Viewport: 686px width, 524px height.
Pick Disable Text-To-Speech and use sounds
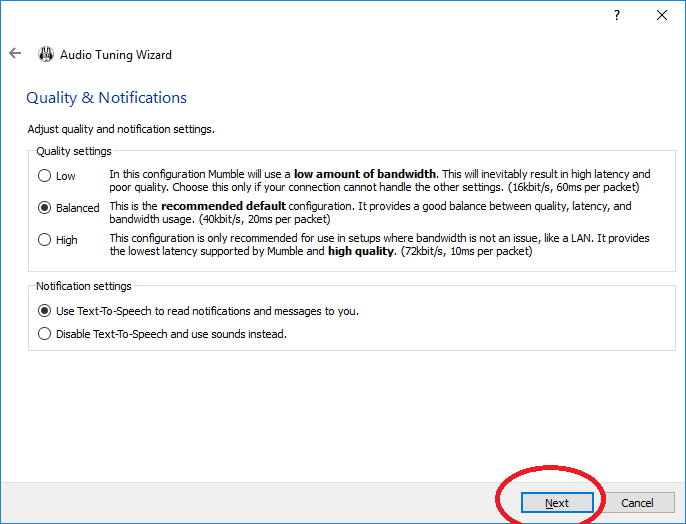[x=44, y=334]
